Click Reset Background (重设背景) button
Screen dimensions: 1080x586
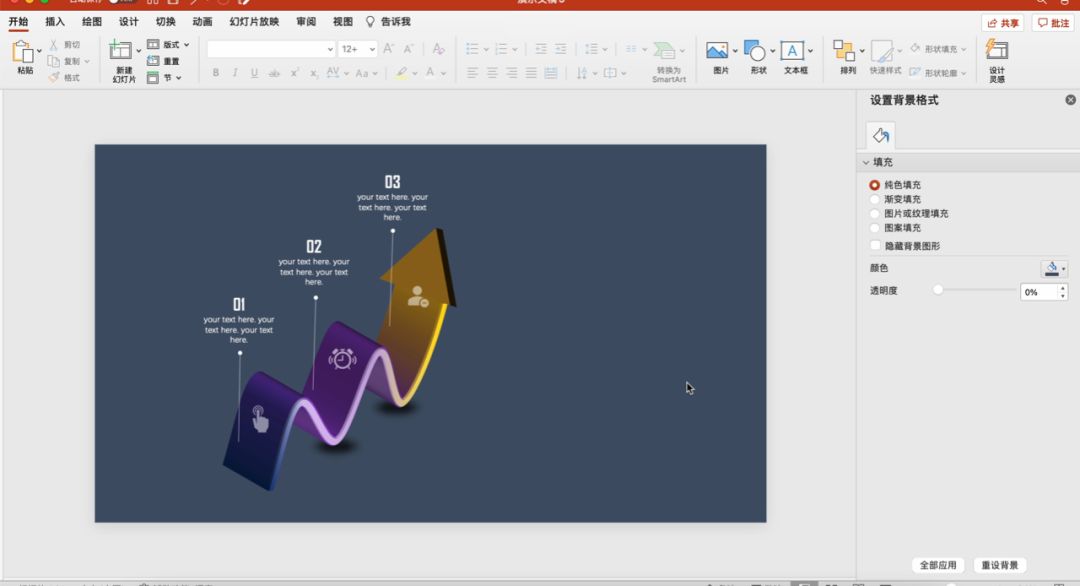click(999, 565)
